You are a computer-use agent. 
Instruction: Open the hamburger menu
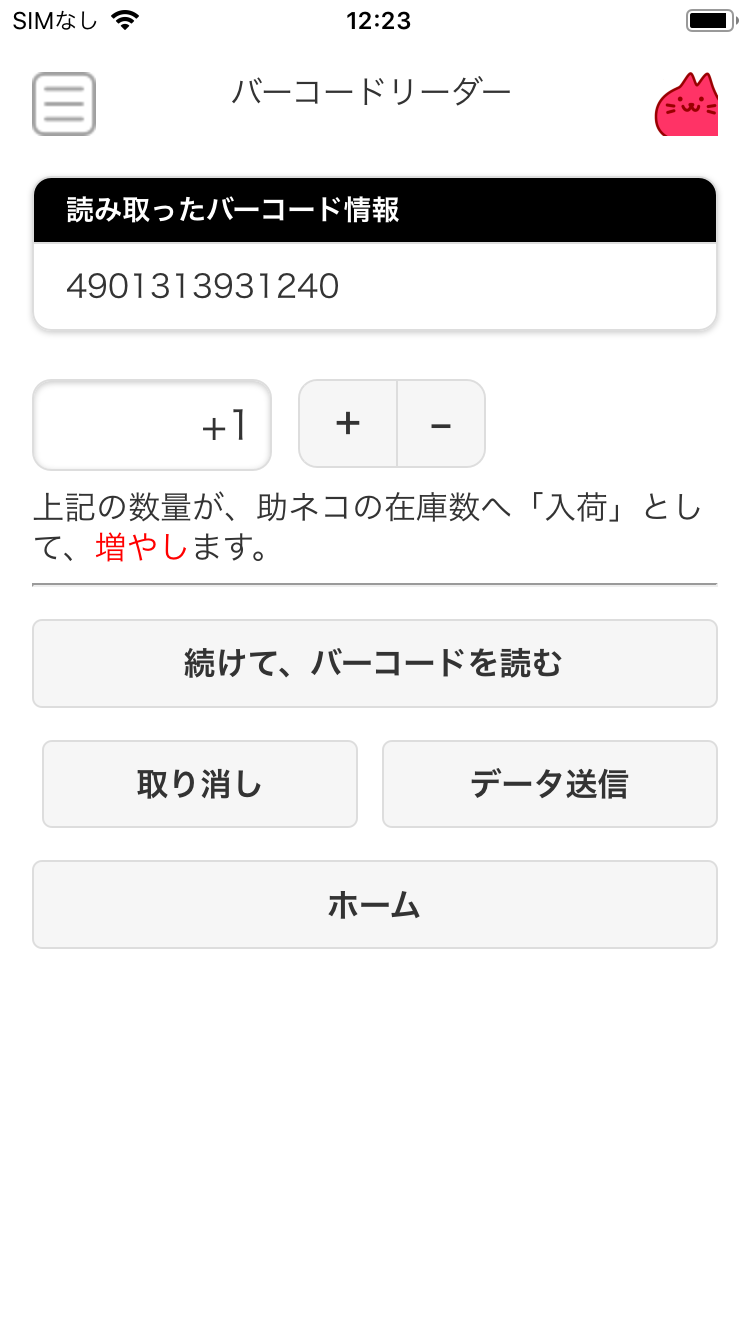pyautogui.click(x=64, y=104)
